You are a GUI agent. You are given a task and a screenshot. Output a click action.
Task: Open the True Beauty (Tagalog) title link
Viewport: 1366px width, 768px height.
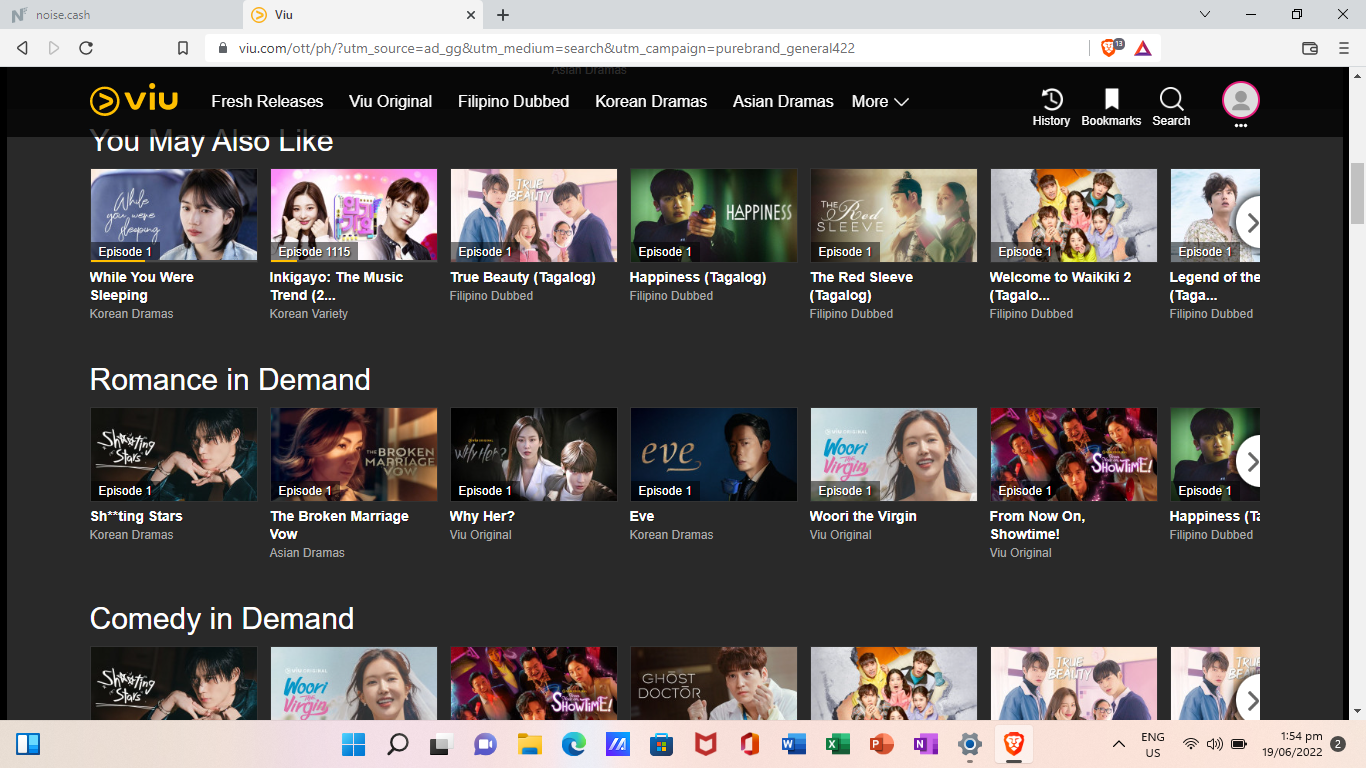(523, 277)
